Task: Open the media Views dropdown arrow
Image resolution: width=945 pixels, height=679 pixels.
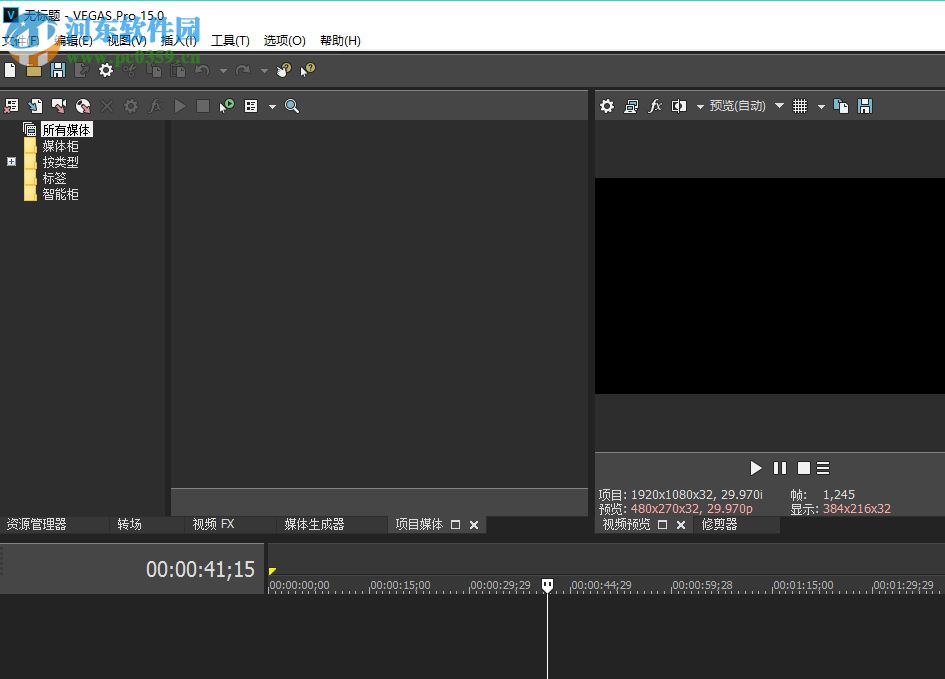Action: pyautogui.click(x=272, y=106)
